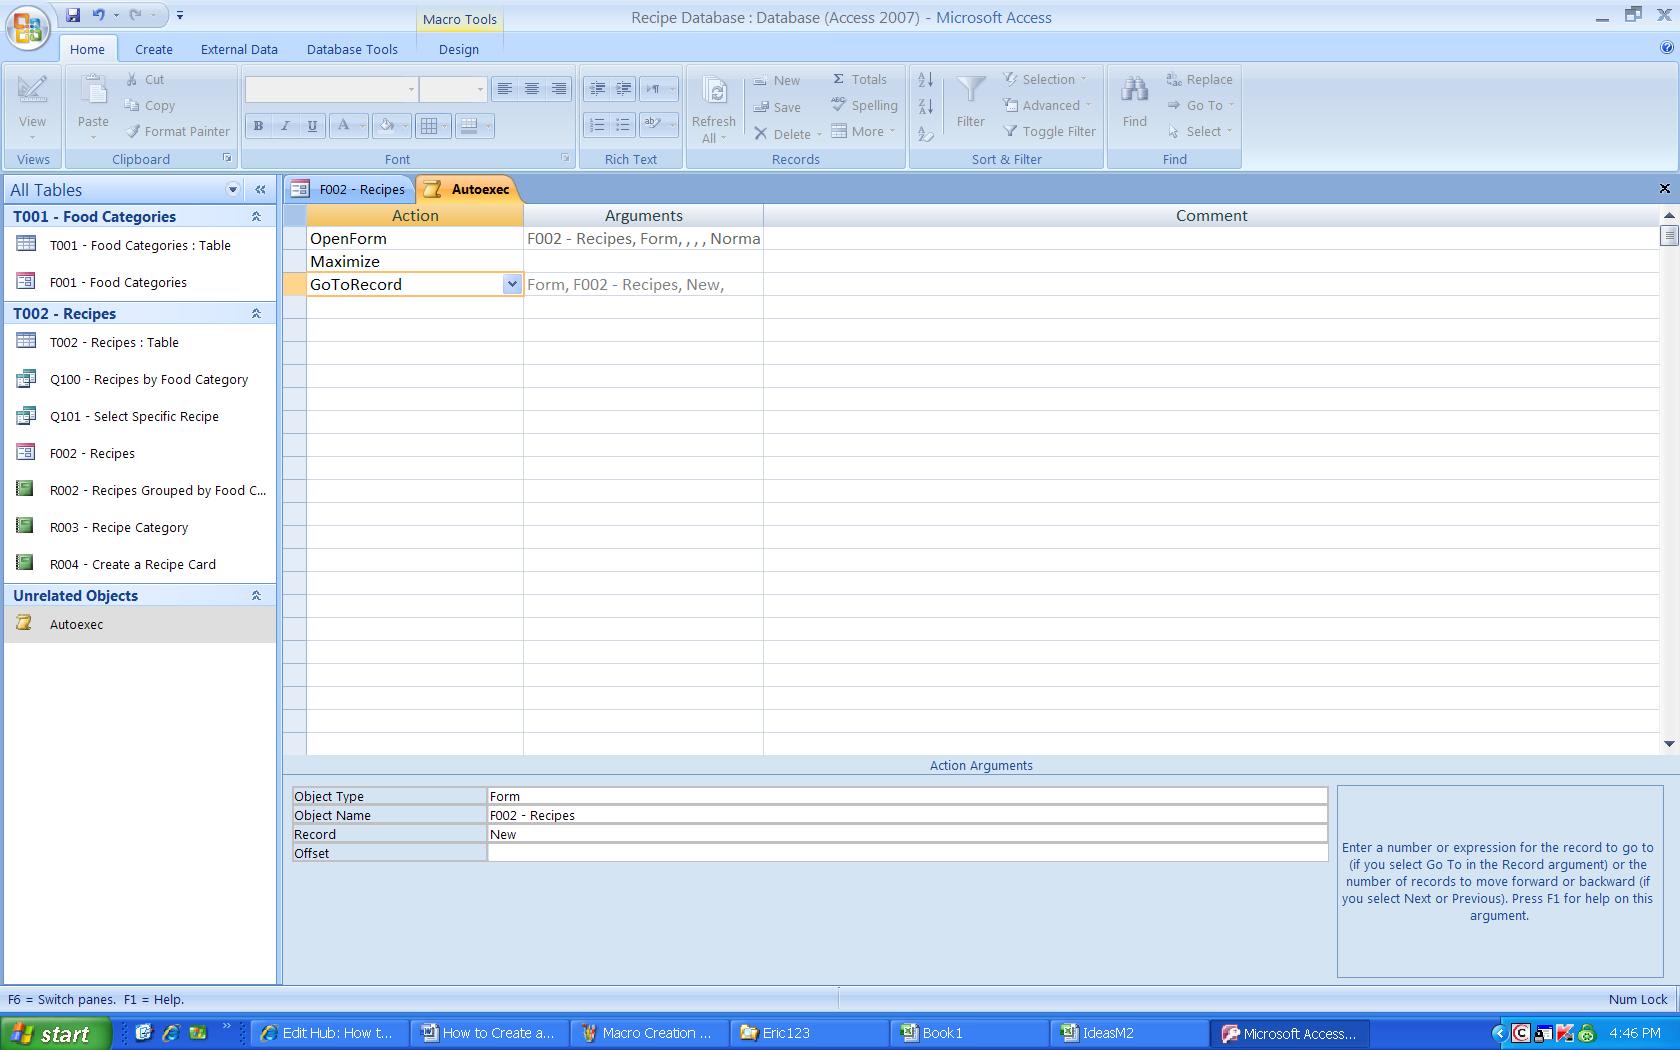The width and height of the screenshot is (1680, 1050).
Task: Open the Autoexec macro in navigation pane
Action: (77, 624)
